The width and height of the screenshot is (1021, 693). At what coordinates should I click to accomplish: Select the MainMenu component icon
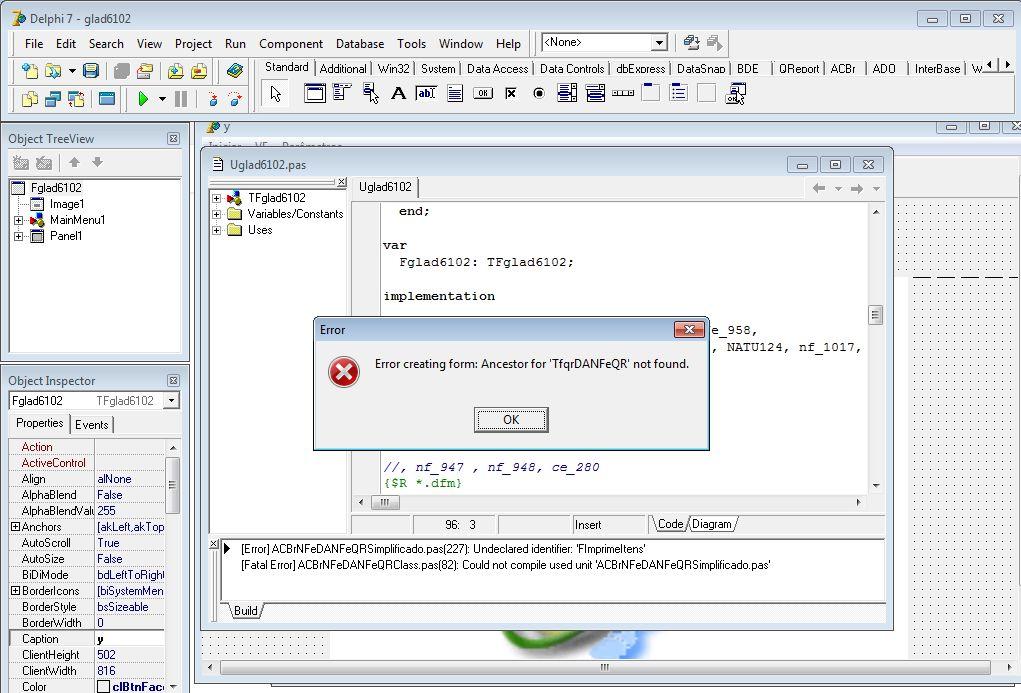(342, 93)
